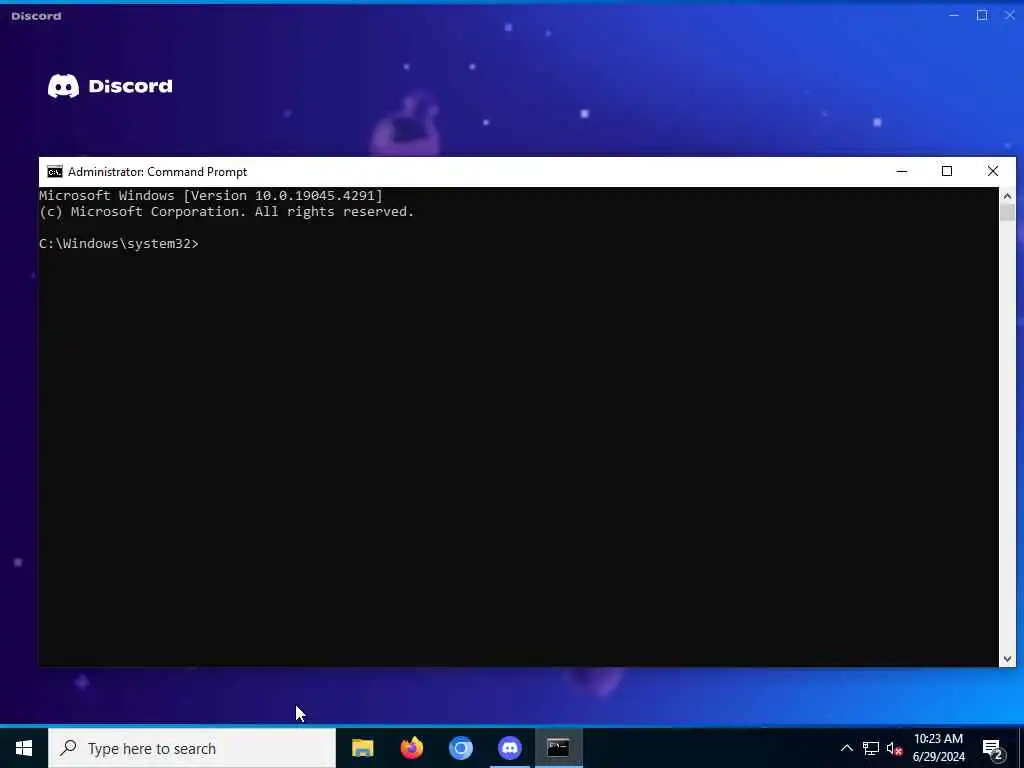Image resolution: width=1024 pixels, height=768 pixels.
Task: Open the Windows Start menu
Action: pos(24,748)
